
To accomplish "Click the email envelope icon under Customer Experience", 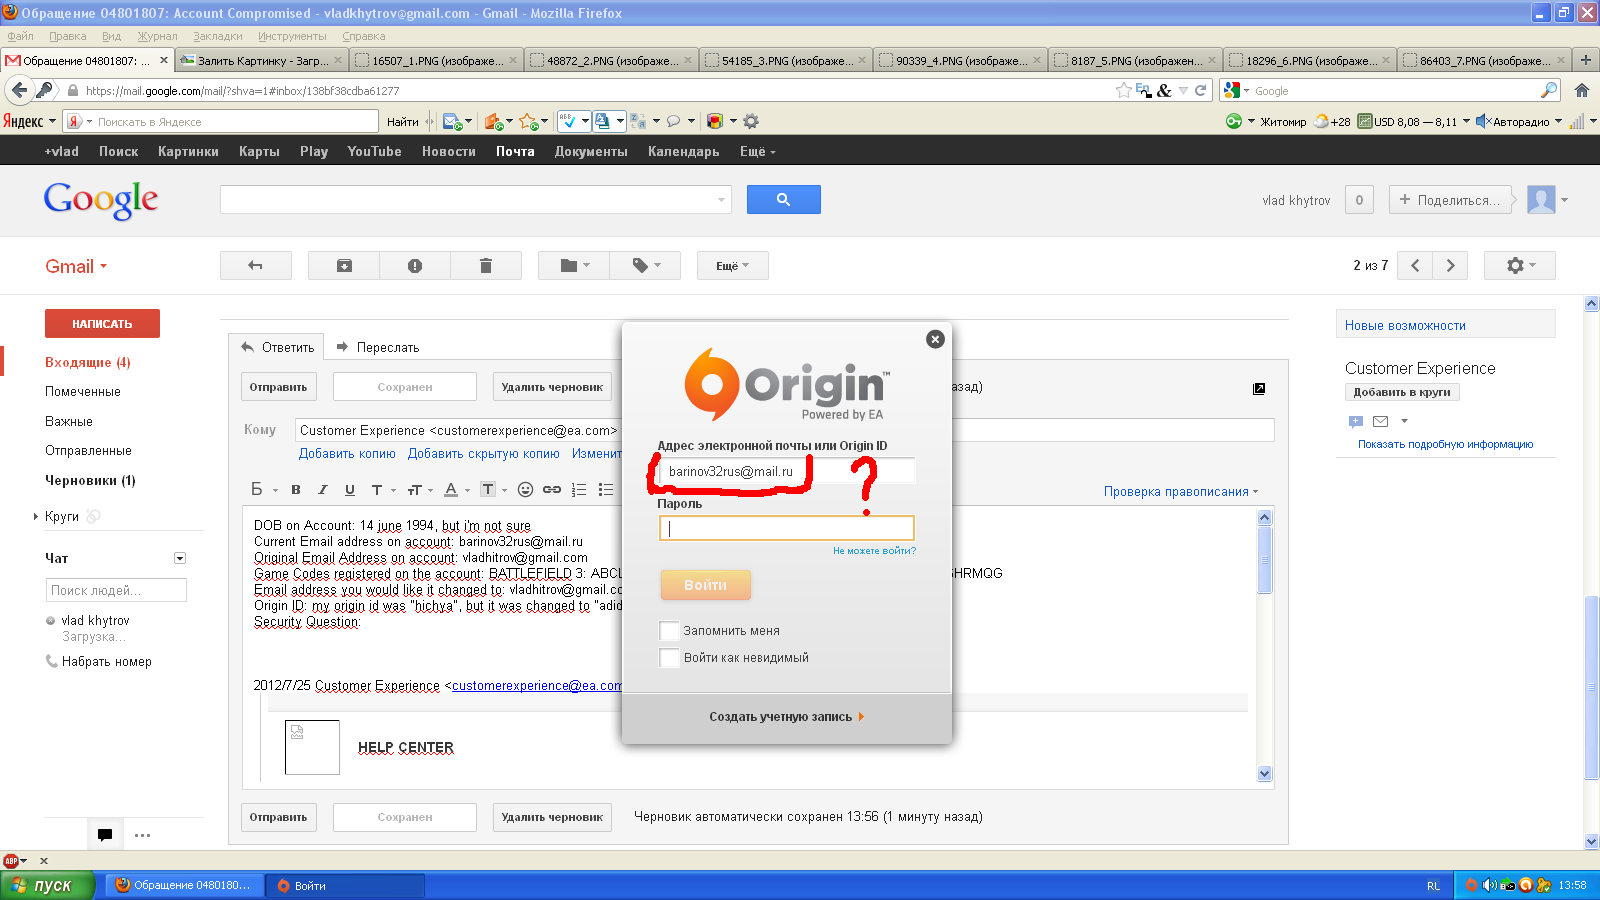I will coord(1381,421).
